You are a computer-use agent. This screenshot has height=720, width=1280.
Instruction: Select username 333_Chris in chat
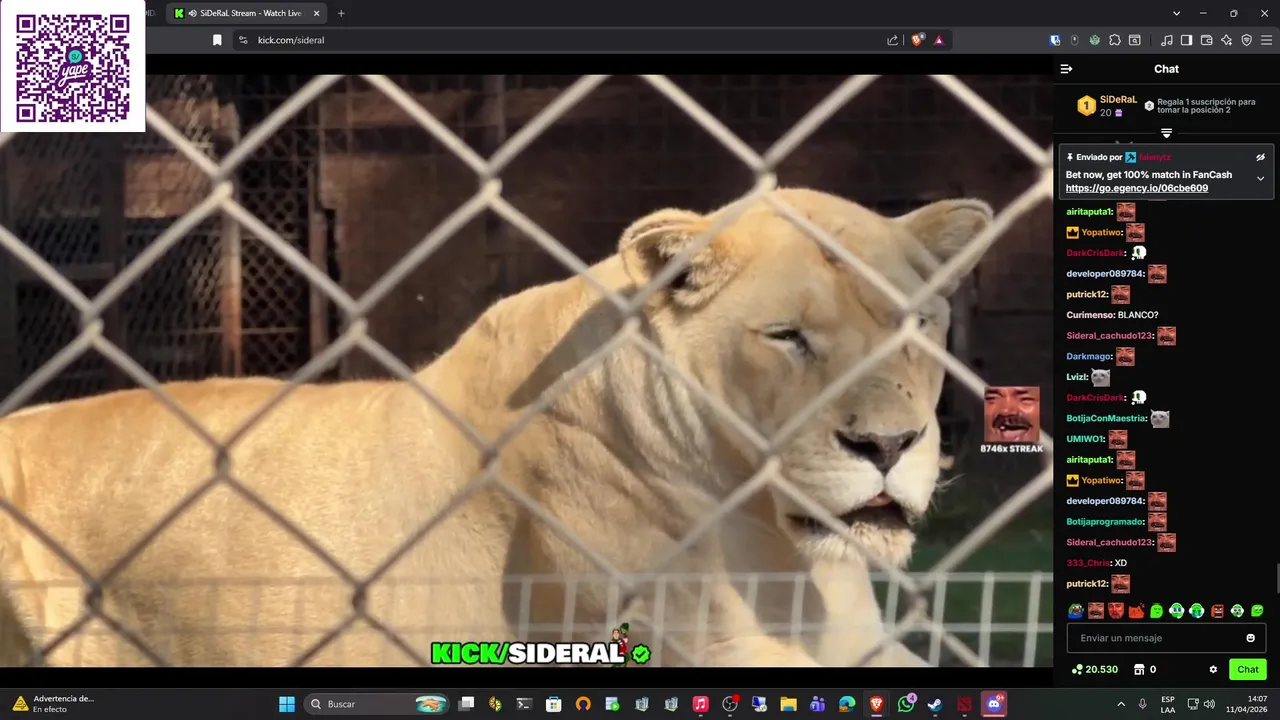pos(1088,563)
